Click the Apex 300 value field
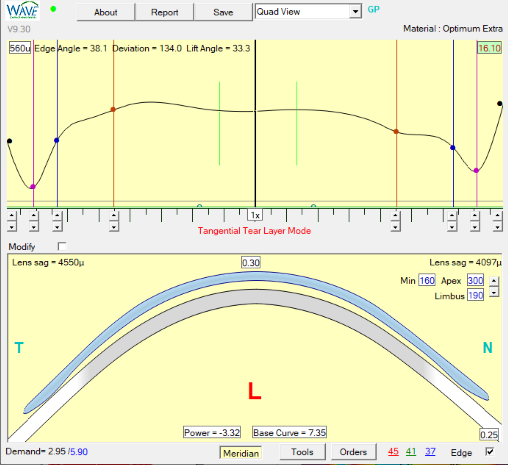Screen dimensions: 508x465 475,280
